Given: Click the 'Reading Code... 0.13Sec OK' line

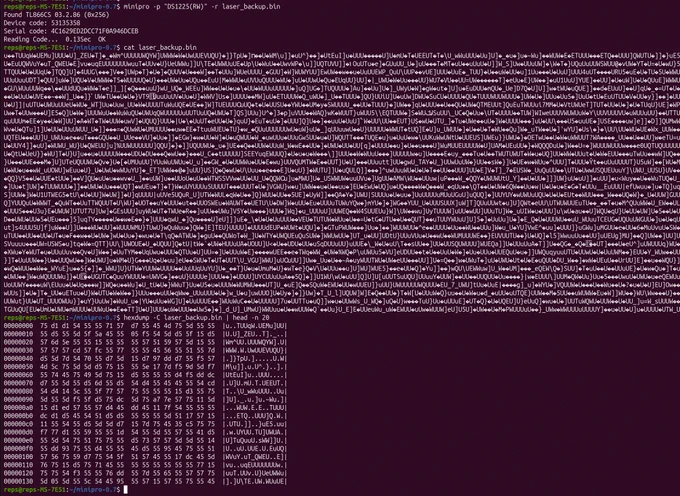Looking at the screenshot, I should coord(55,39).
